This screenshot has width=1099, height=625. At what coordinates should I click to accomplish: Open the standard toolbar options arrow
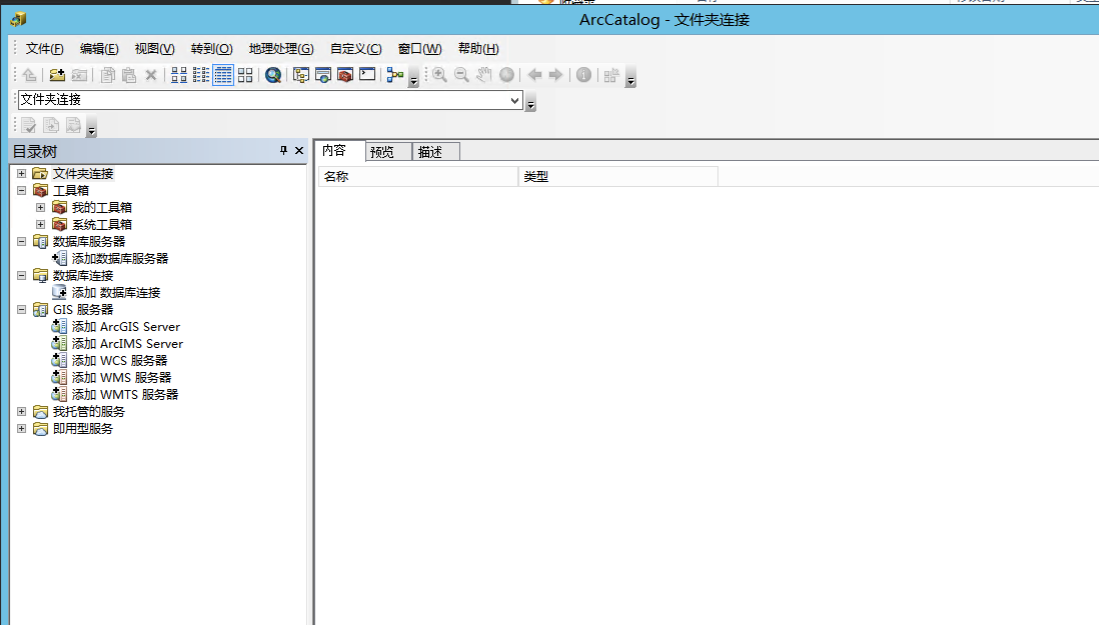pyautogui.click(x=414, y=78)
